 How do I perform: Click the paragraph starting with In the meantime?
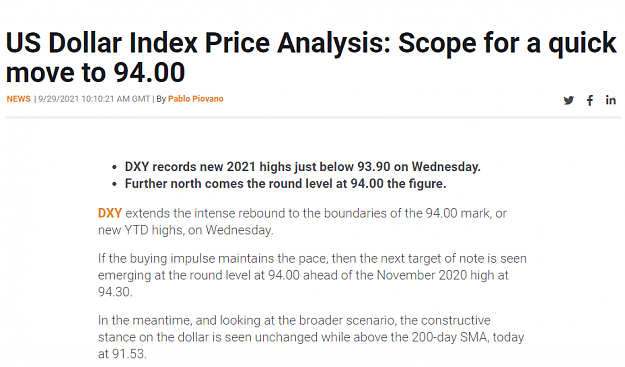coord(311,337)
